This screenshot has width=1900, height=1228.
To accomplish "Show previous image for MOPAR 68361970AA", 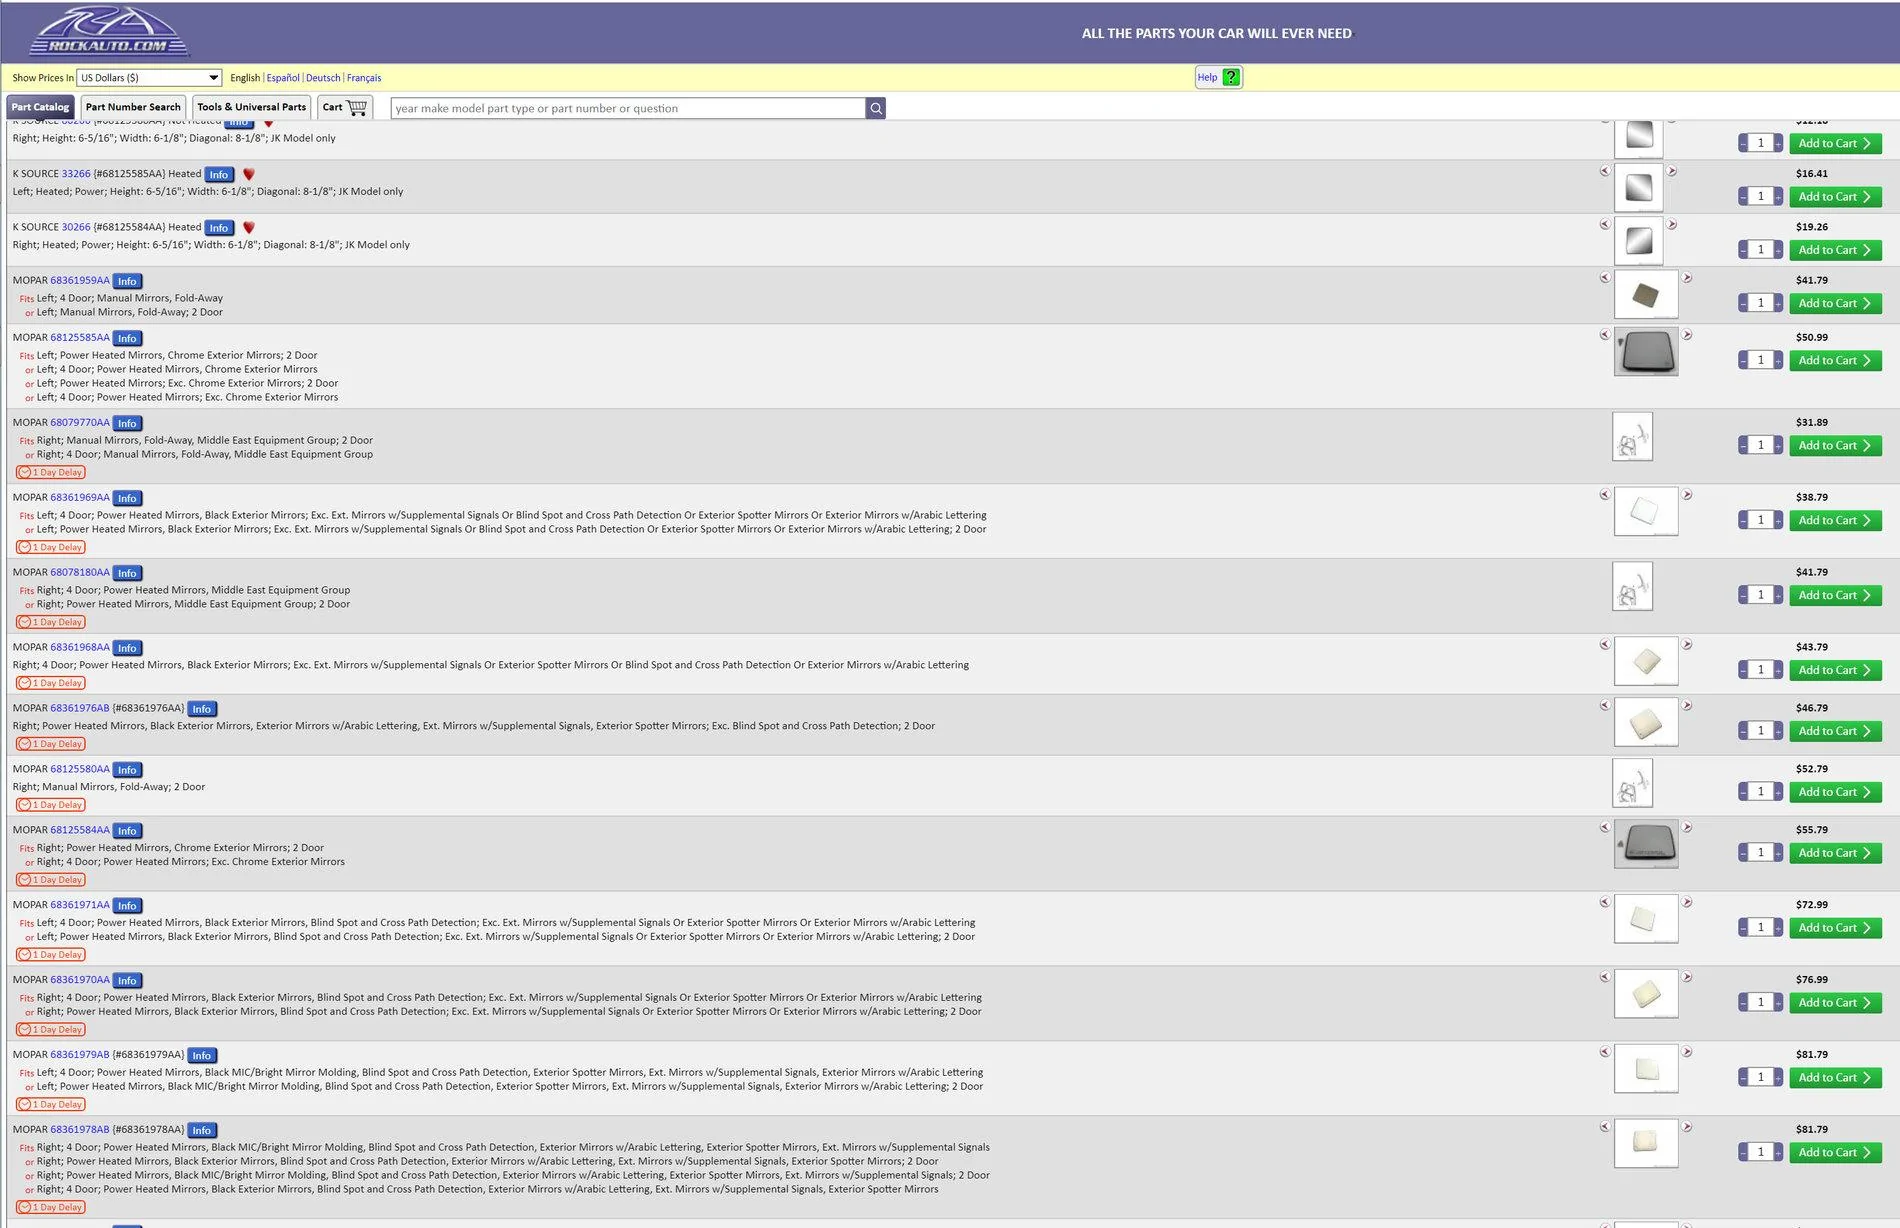I will point(1605,978).
